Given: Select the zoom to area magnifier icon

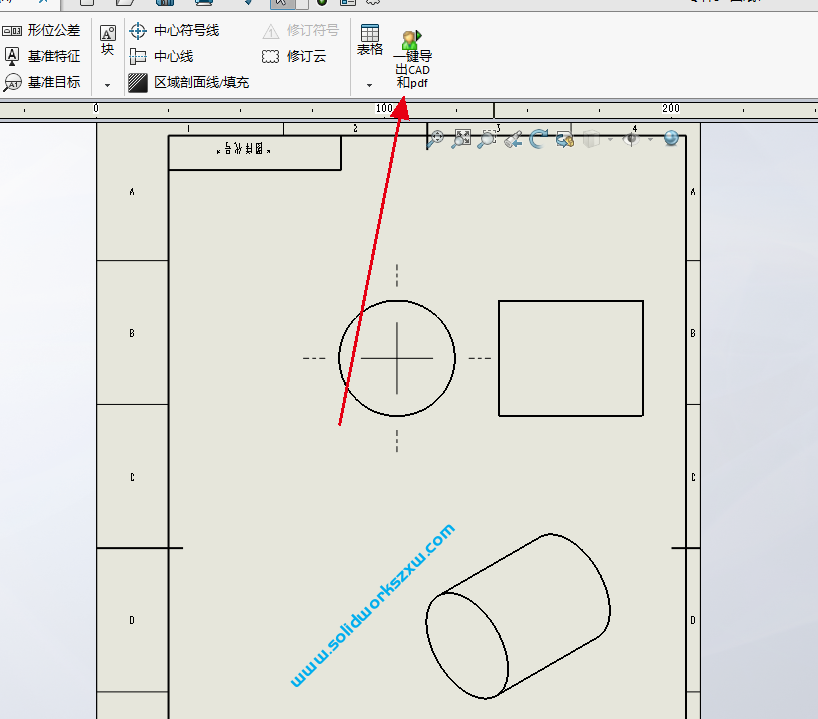Looking at the screenshot, I should point(486,140).
